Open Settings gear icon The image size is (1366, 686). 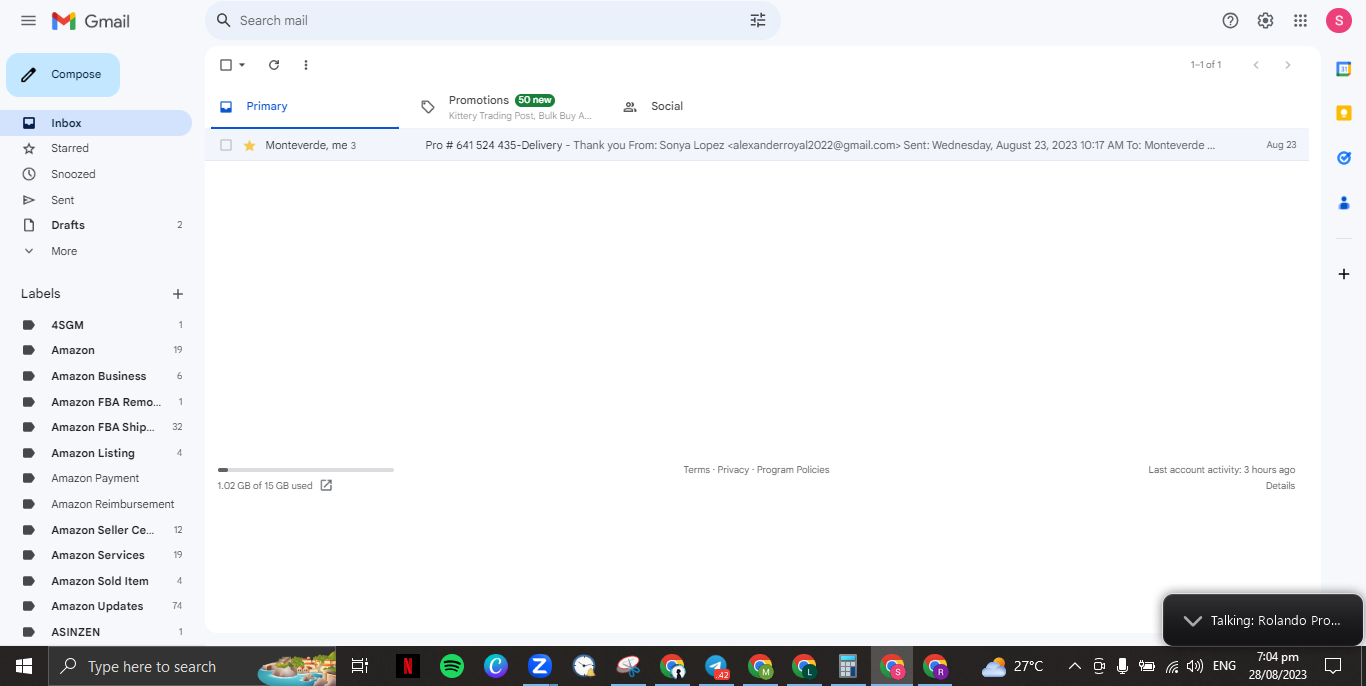pos(1265,21)
